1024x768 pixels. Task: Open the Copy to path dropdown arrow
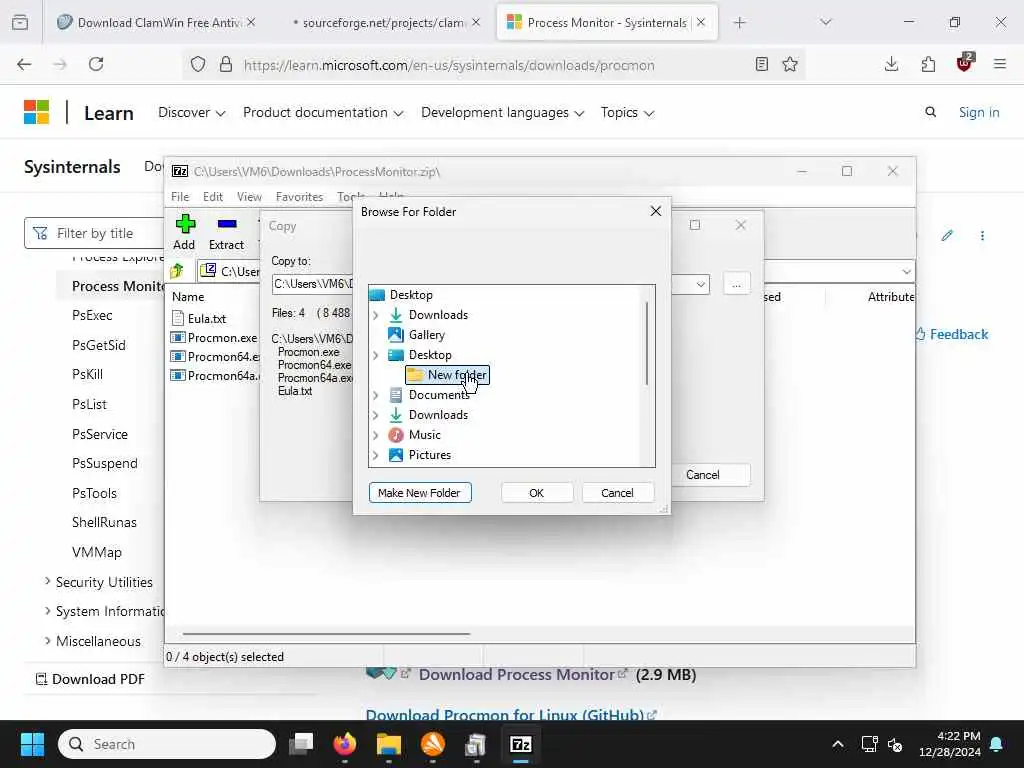click(701, 284)
